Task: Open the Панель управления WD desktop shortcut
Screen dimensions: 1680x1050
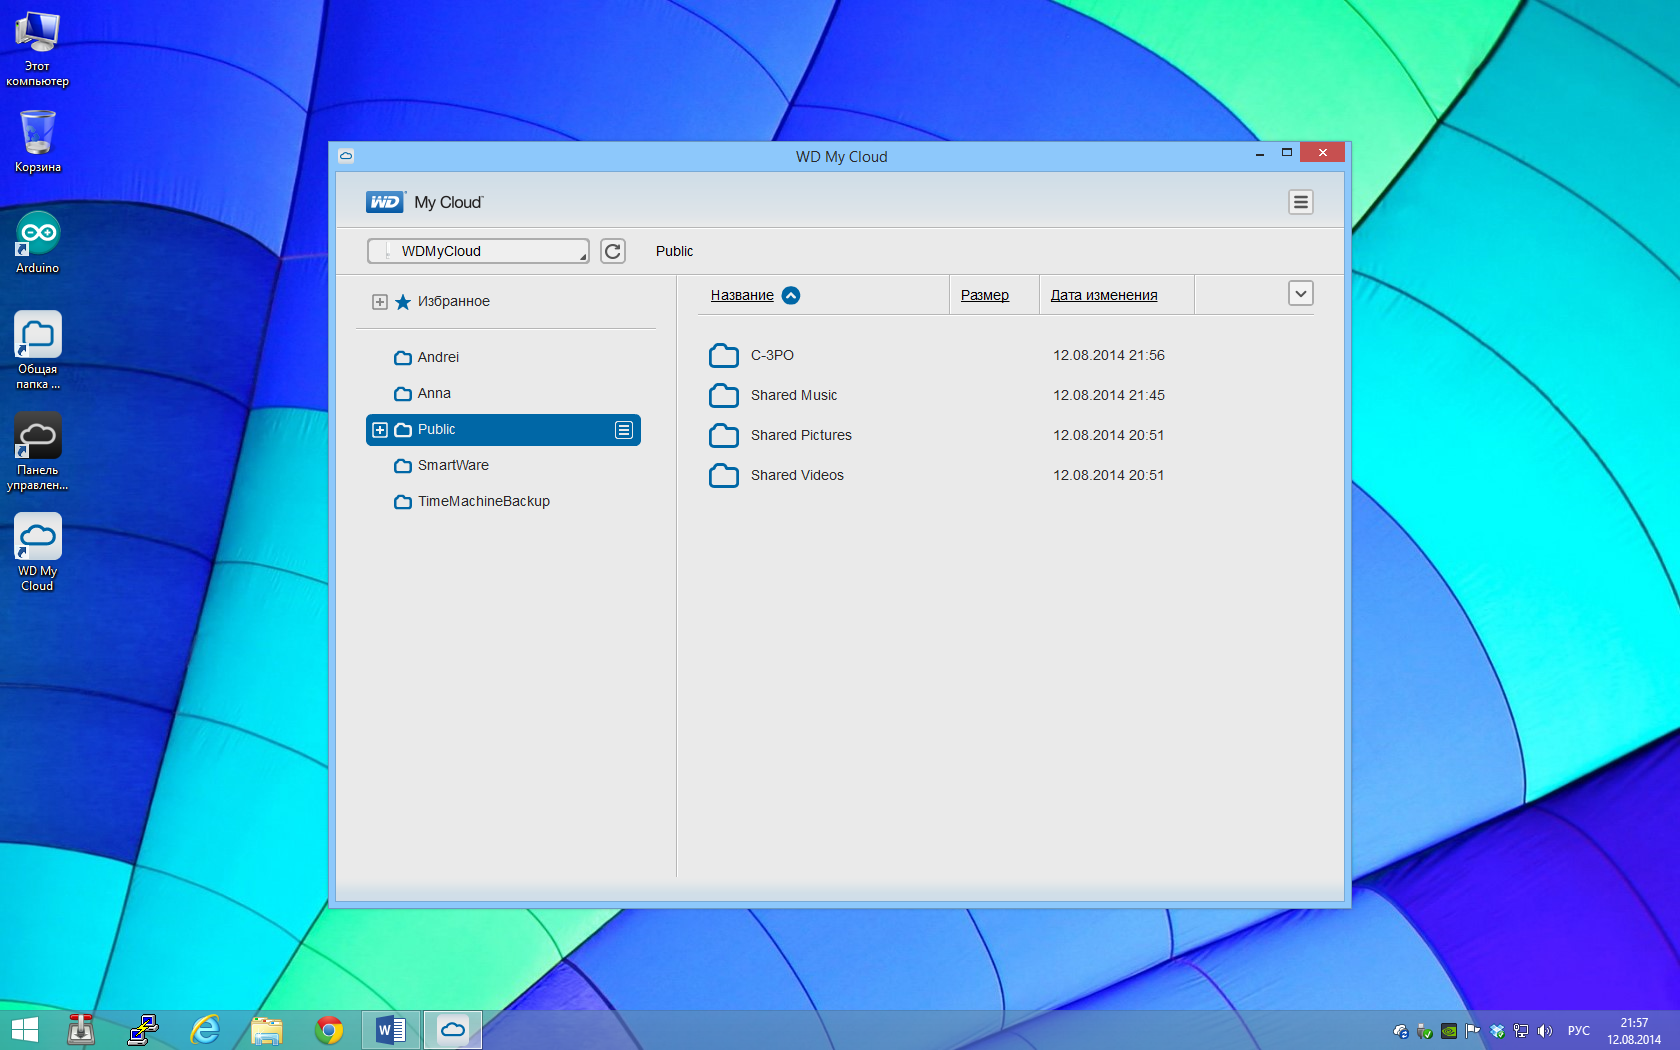Action: tap(38, 451)
